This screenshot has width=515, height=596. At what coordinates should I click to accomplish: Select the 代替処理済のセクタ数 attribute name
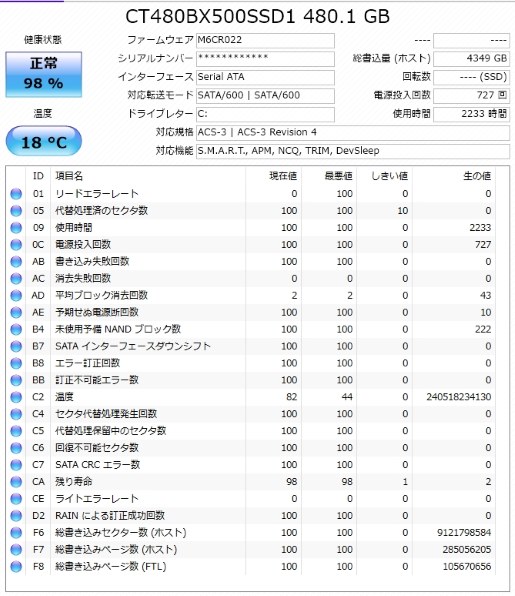coord(101,211)
